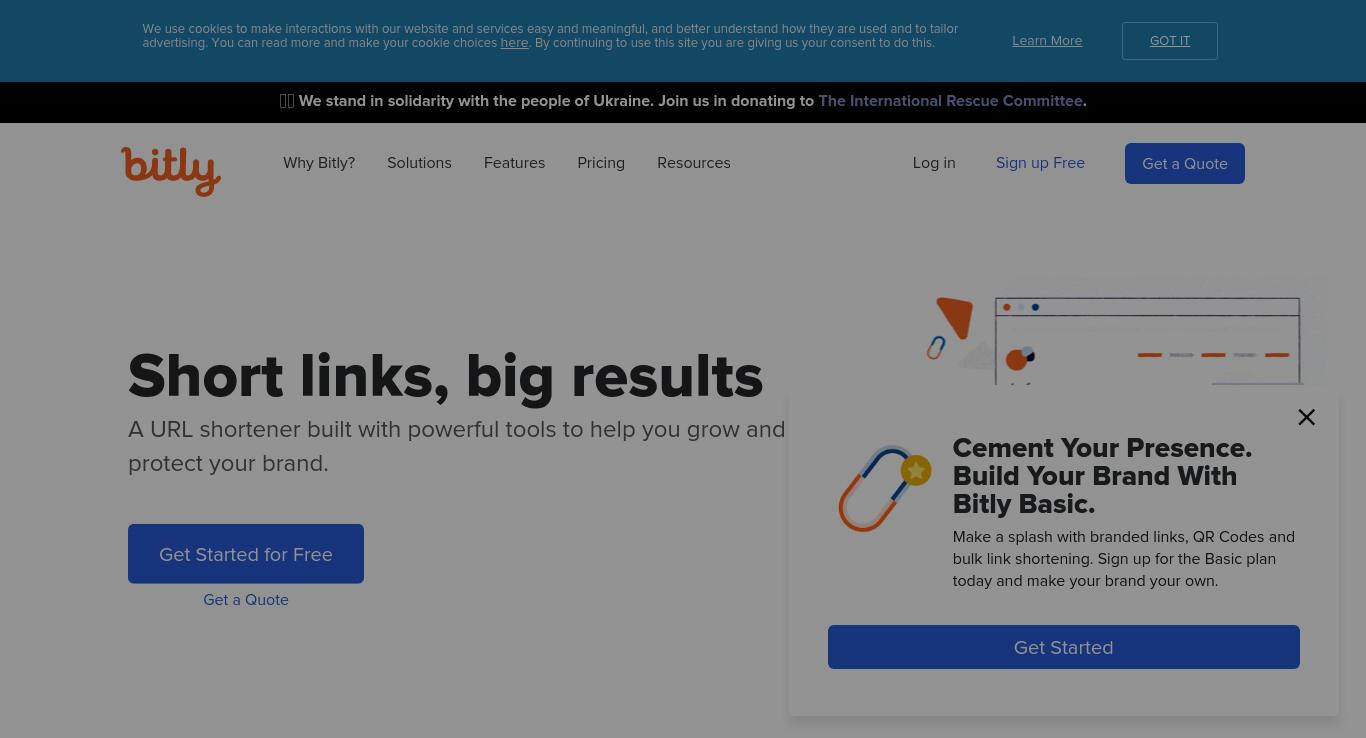Click Sign up Free link

[x=1040, y=163]
